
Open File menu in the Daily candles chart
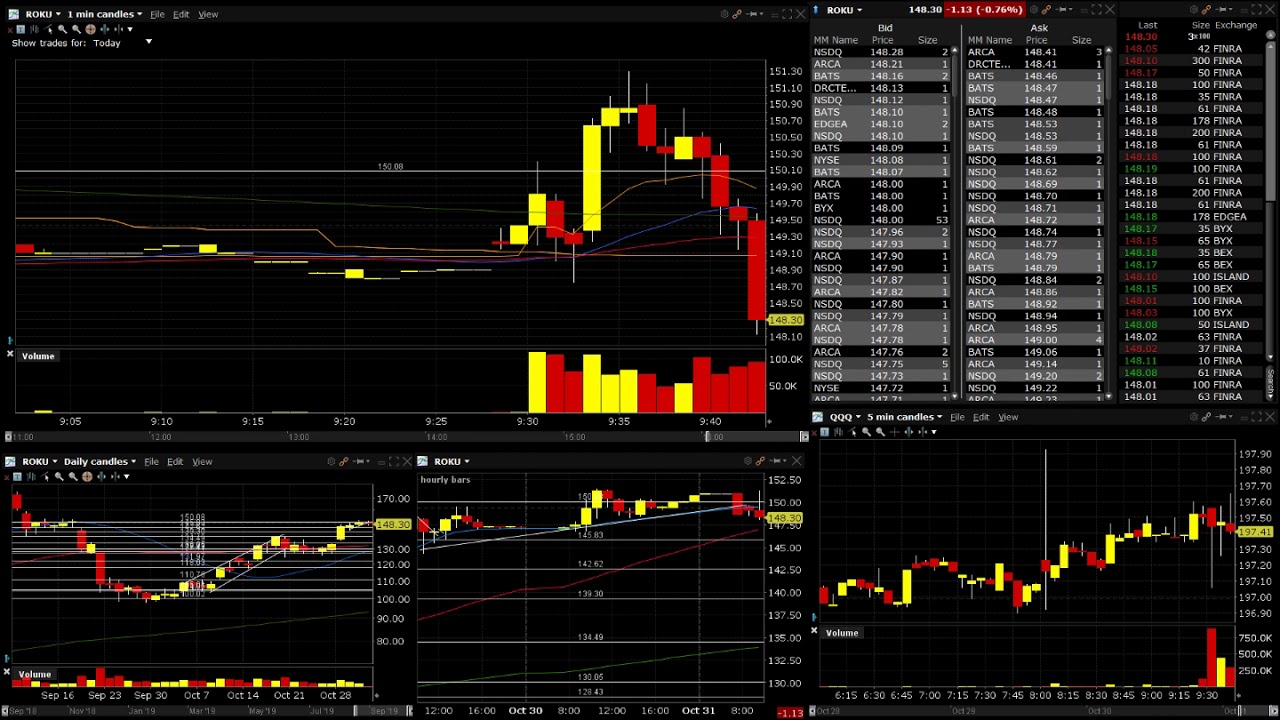(151, 461)
